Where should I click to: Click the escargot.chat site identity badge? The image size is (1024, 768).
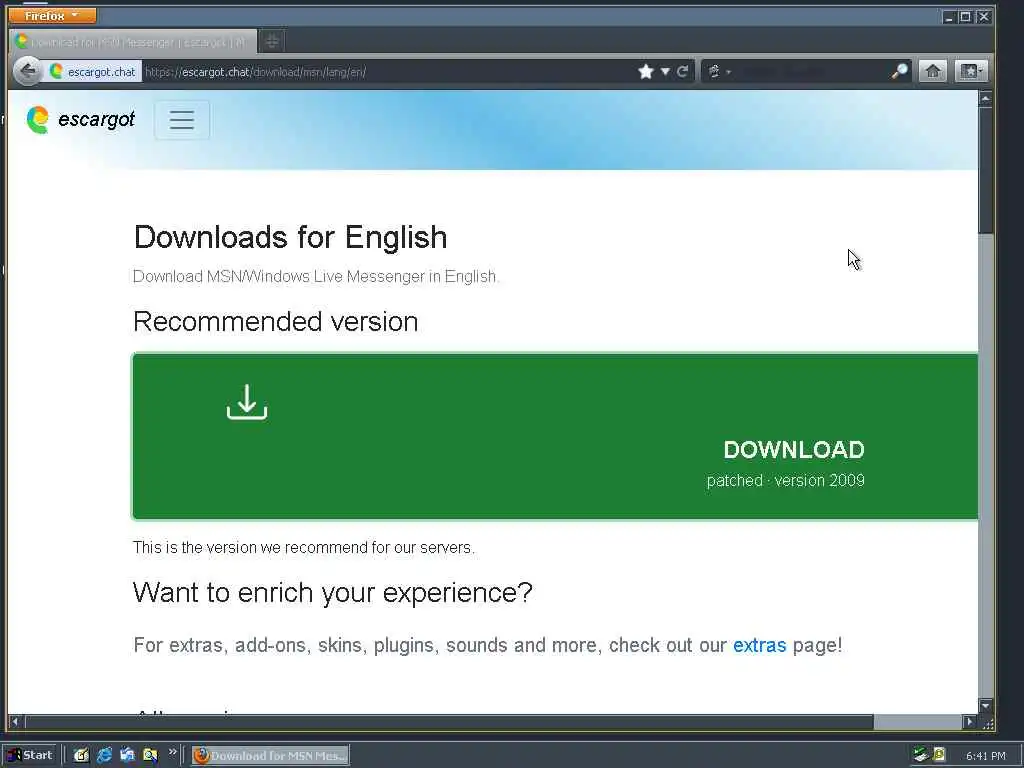[93, 72]
